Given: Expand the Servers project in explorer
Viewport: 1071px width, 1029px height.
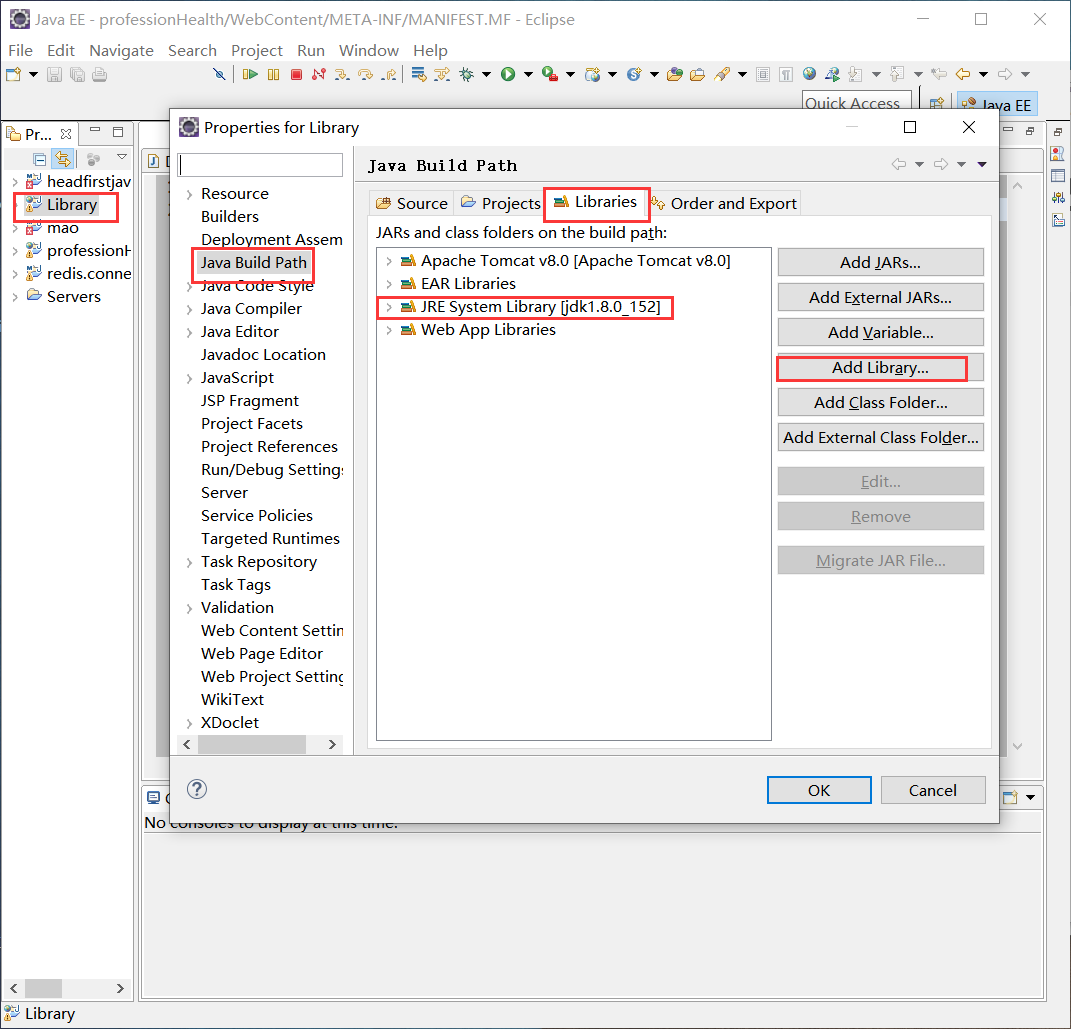Looking at the screenshot, I should click(15, 297).
